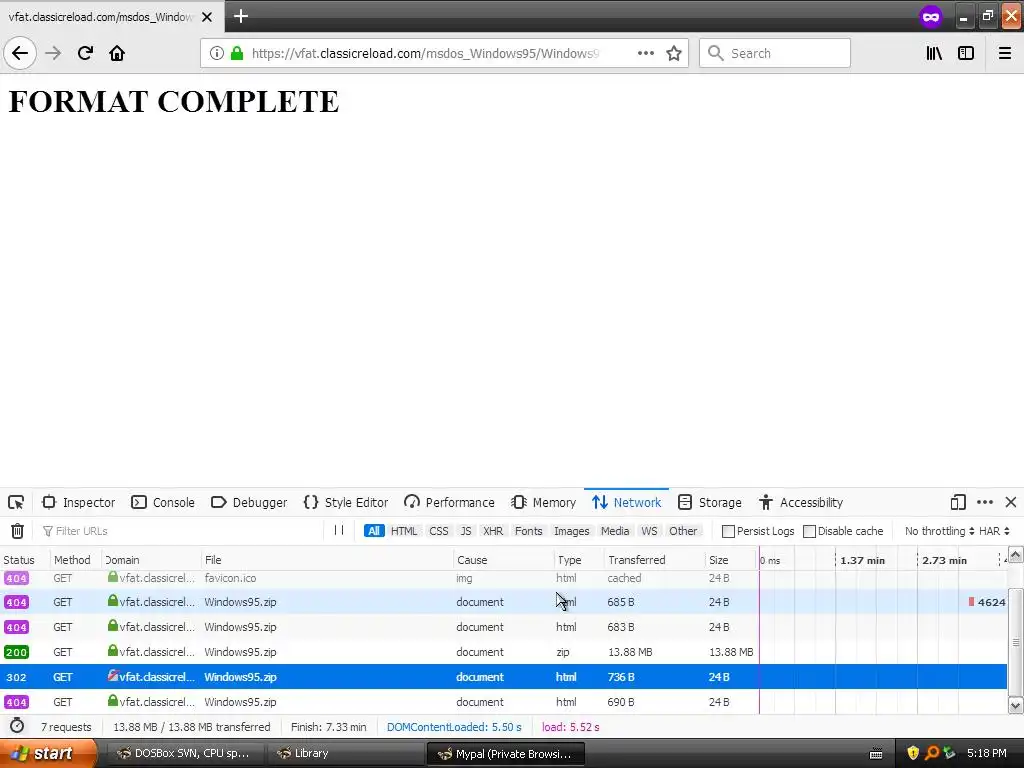Filter requests by Fonts

click(528, 531)
